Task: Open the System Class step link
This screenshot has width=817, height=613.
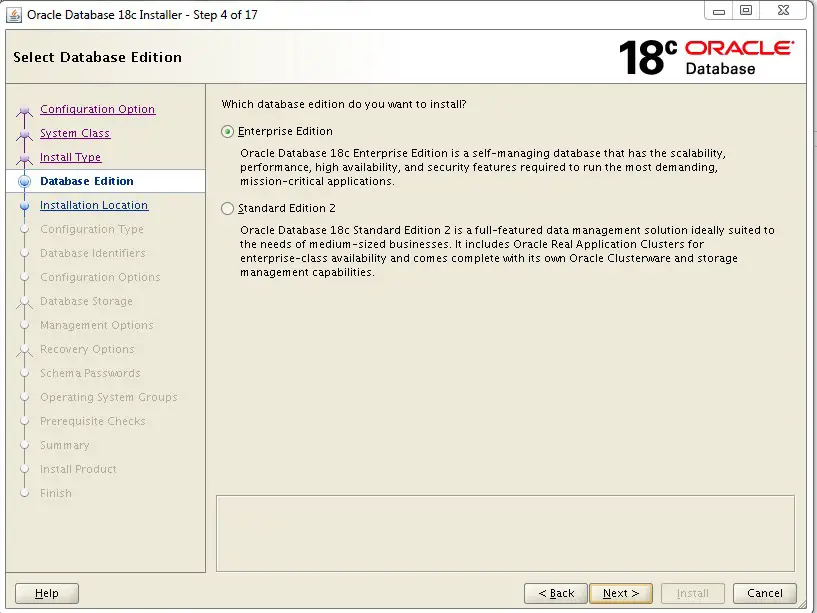Action: click(75, 133)
